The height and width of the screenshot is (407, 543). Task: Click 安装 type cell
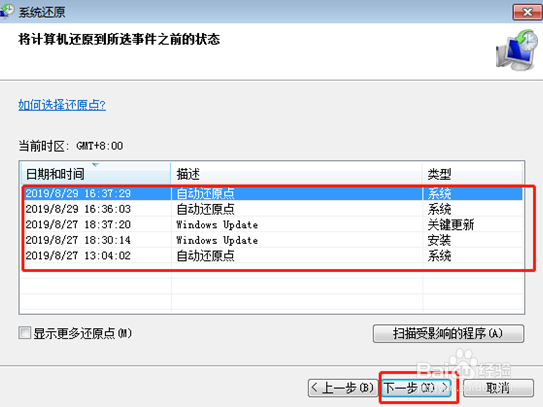point(439,240)
